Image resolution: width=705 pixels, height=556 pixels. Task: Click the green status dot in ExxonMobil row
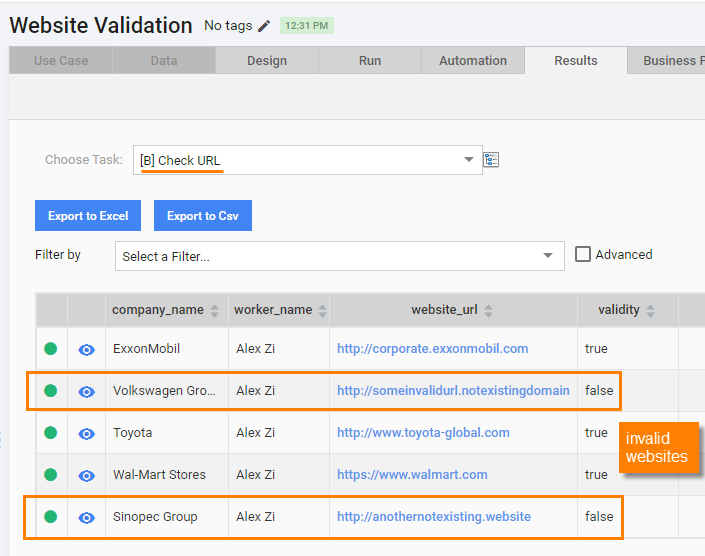[x=51, y=348]
